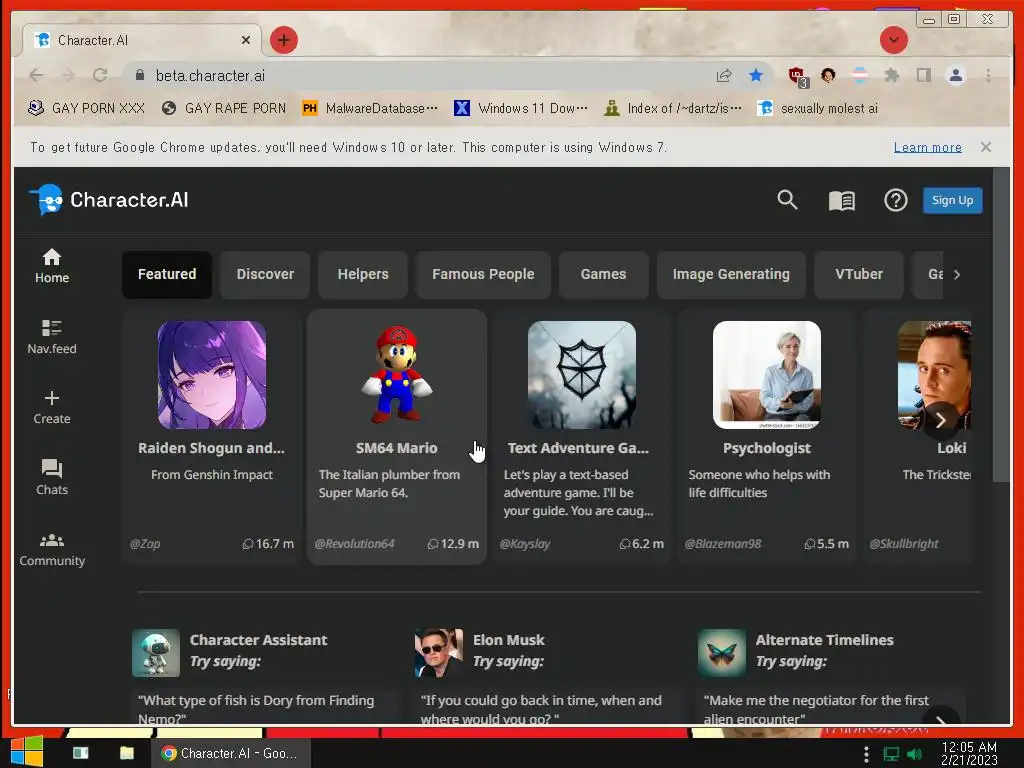Advance the featured carousel with the next arrow
This screenshot has width=1024, height=768.
940,420
